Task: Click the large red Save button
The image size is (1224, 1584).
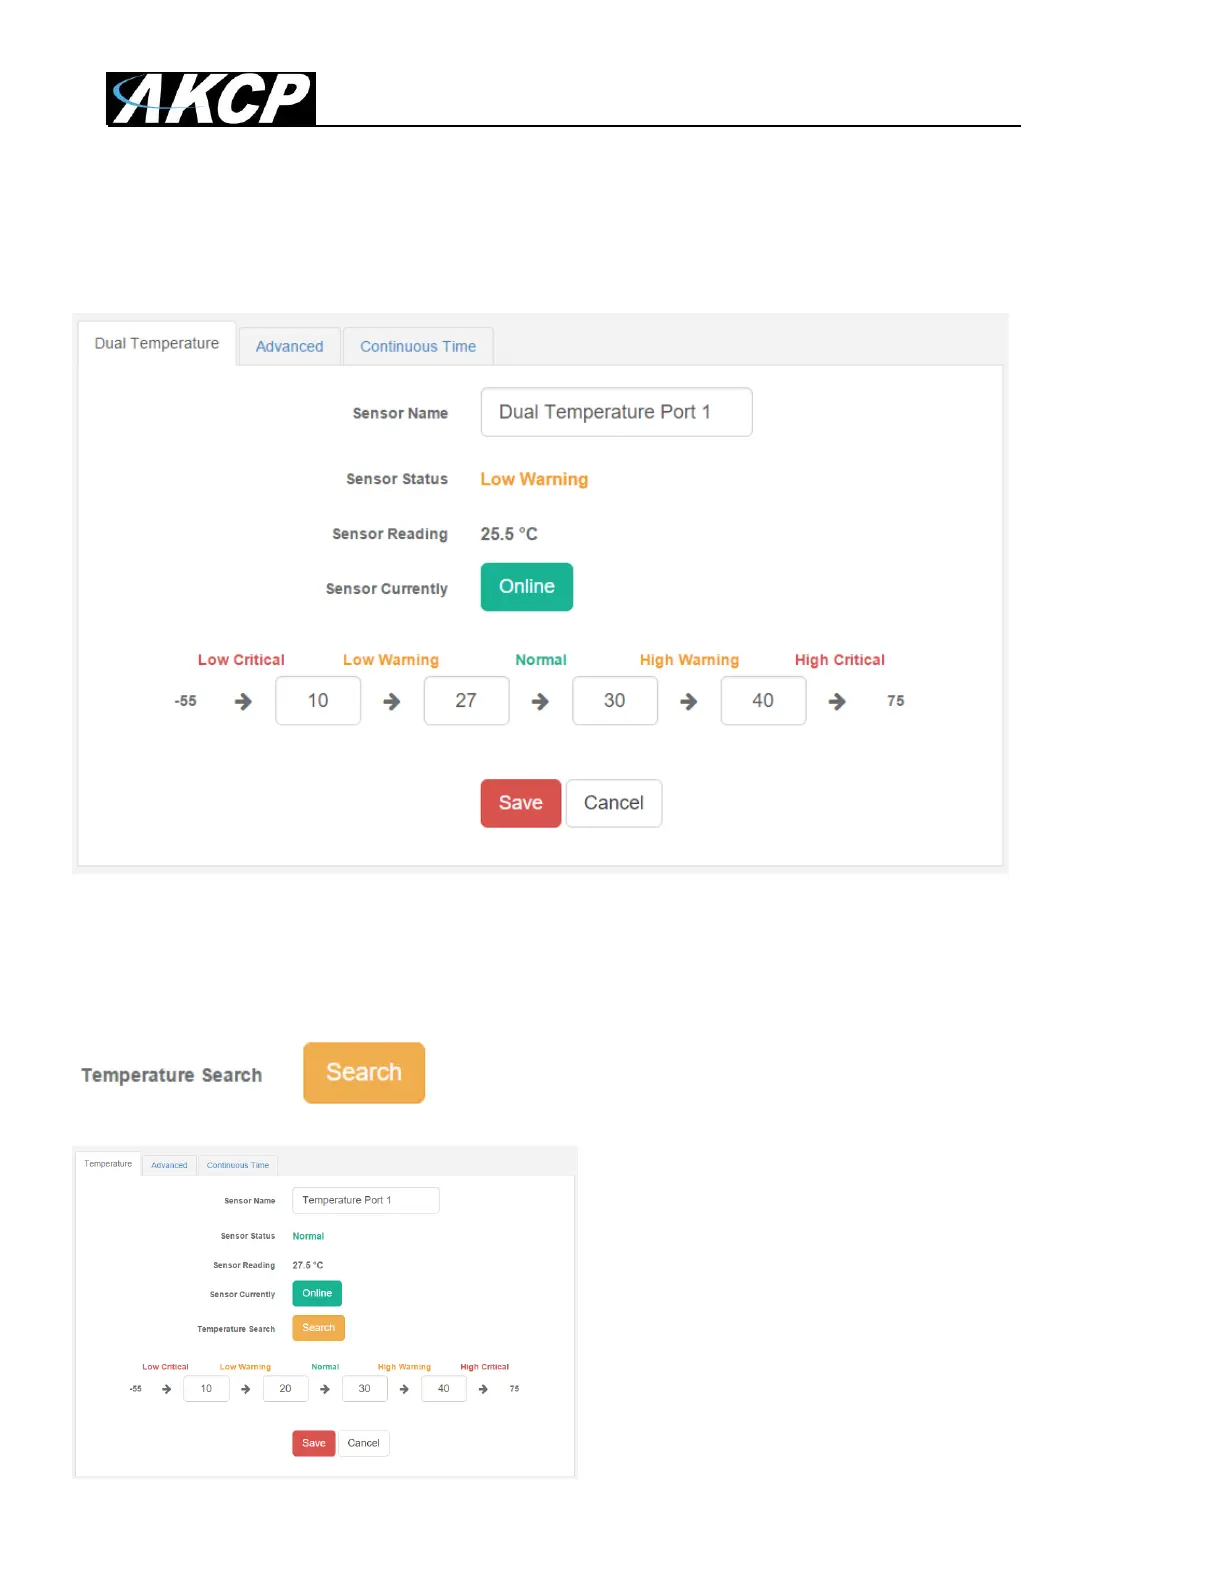Action: (x=521, y=803)
